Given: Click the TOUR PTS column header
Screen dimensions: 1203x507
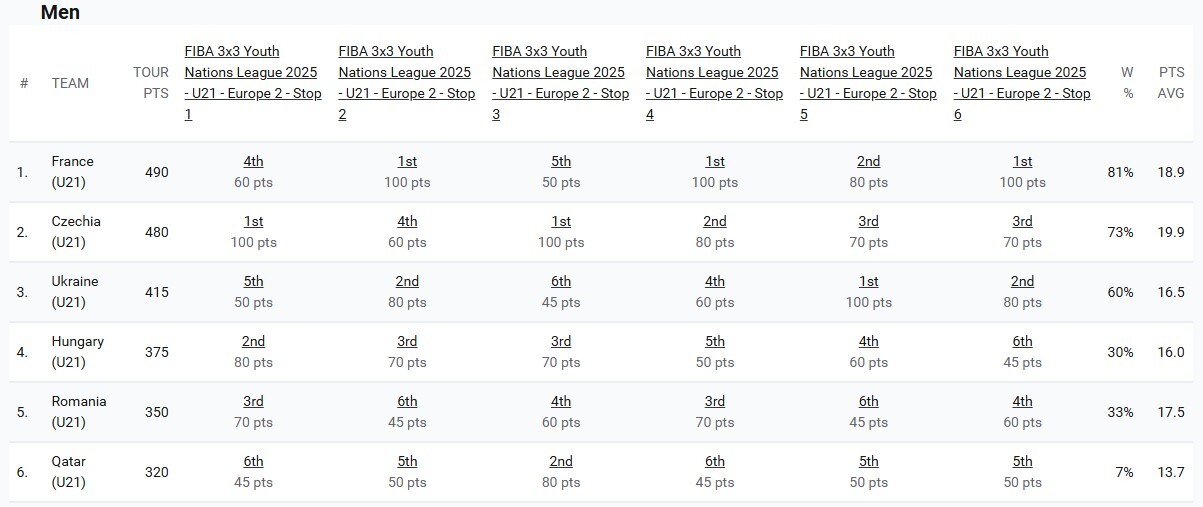Looking at the screenshot, I should tap(151, 83).
